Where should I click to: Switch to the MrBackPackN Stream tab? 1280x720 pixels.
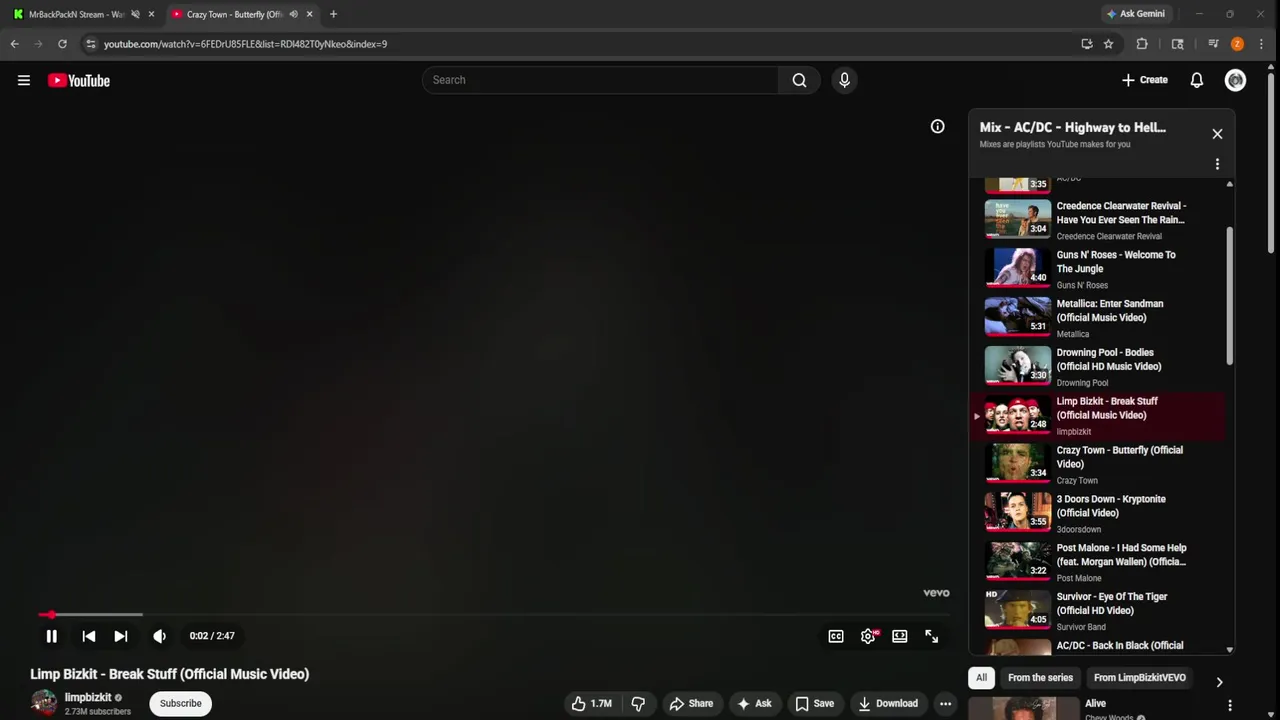tap(77, 14)
